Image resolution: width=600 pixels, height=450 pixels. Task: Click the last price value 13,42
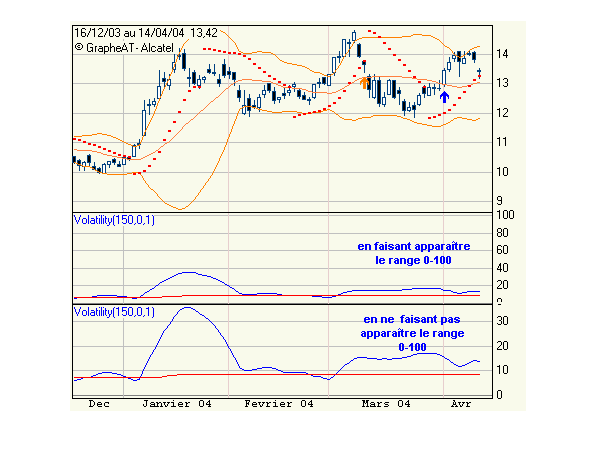pos(204,33)
